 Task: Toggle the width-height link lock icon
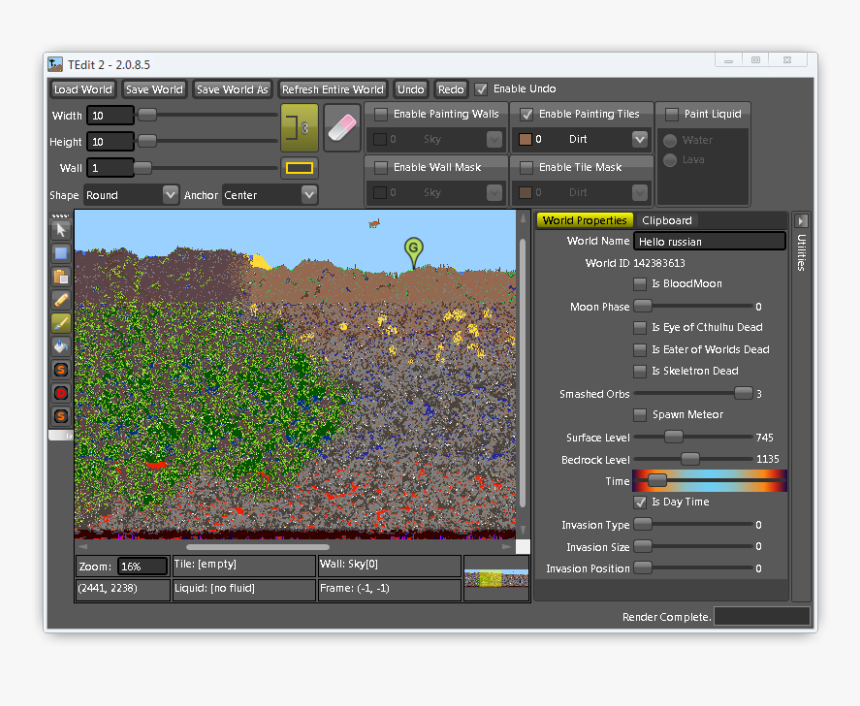pyautogui.click(x=299, y=128)
